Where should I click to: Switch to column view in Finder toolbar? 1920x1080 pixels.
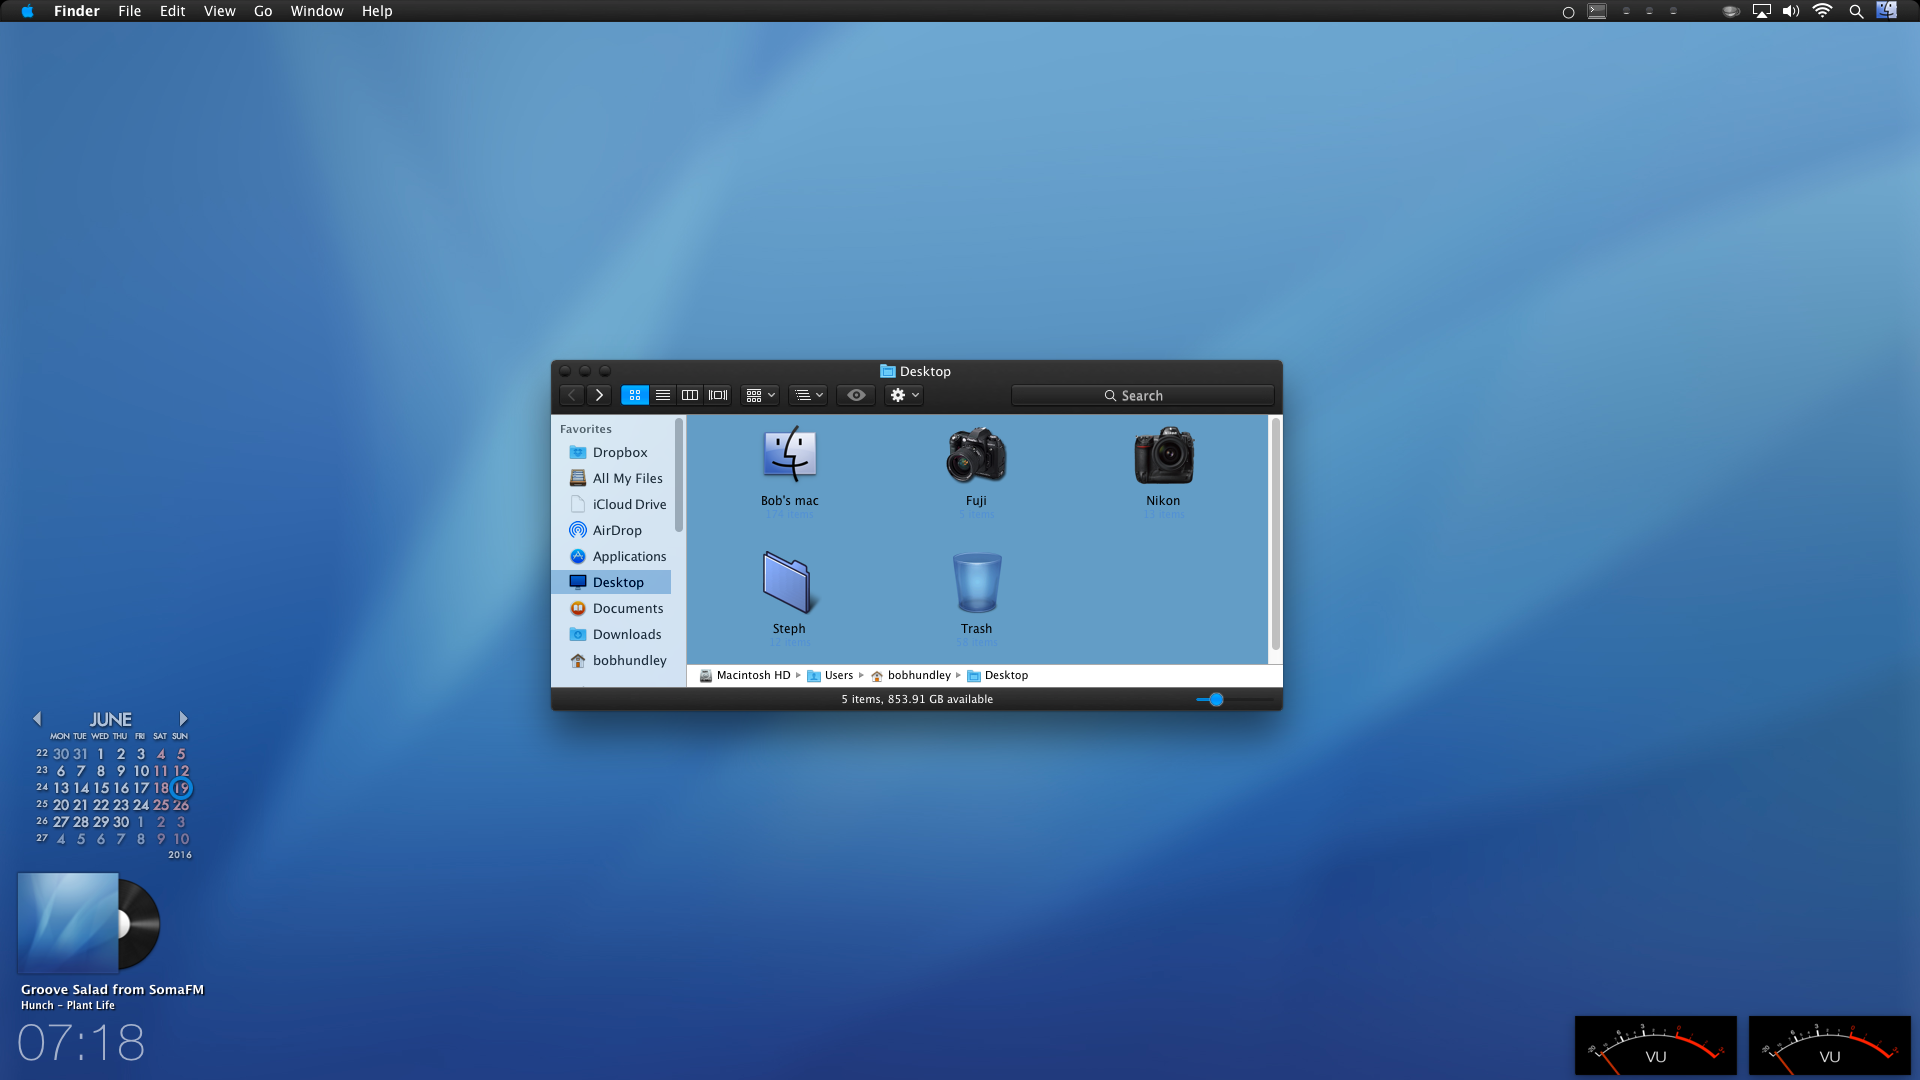[690, 395]
